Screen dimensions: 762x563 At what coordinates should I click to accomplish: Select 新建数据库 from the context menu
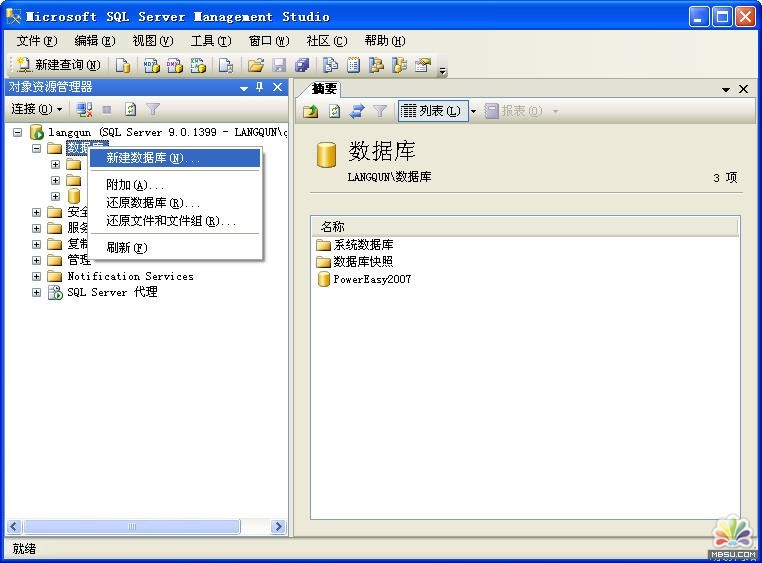[152, 158]
